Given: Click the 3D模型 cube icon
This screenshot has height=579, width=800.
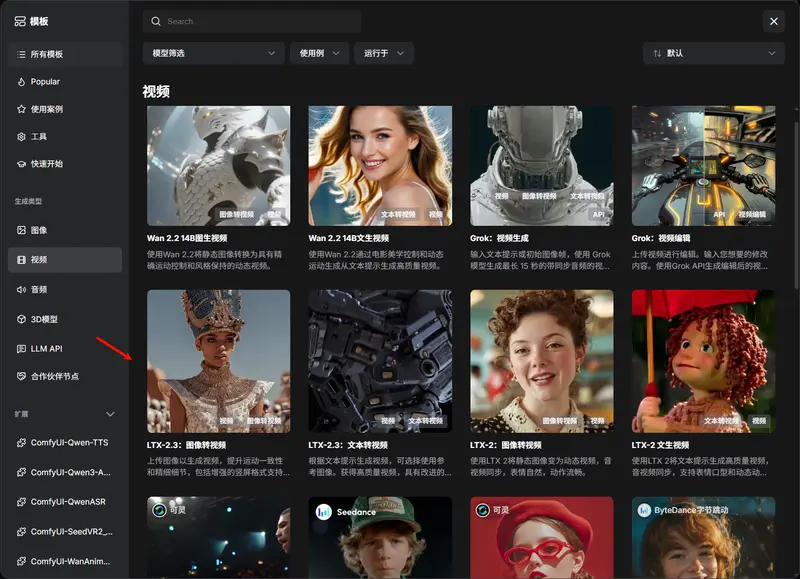Looking at the screenshot, I should pos(21,319).
